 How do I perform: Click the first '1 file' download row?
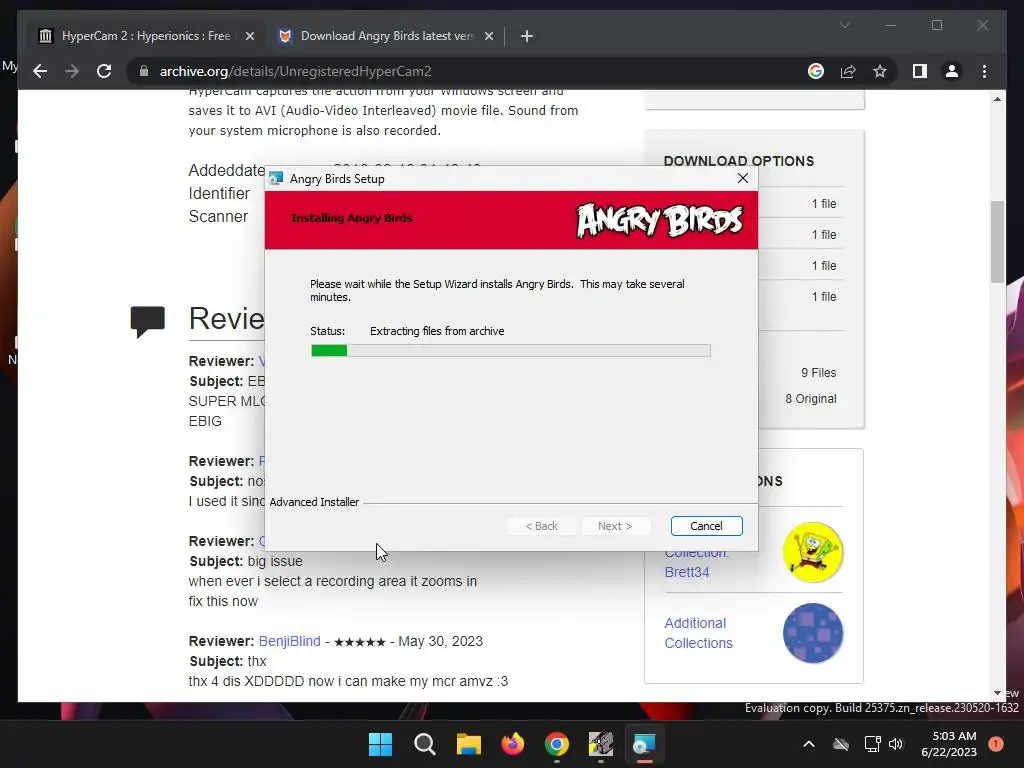pyautogui.click(x=824, y=204)
